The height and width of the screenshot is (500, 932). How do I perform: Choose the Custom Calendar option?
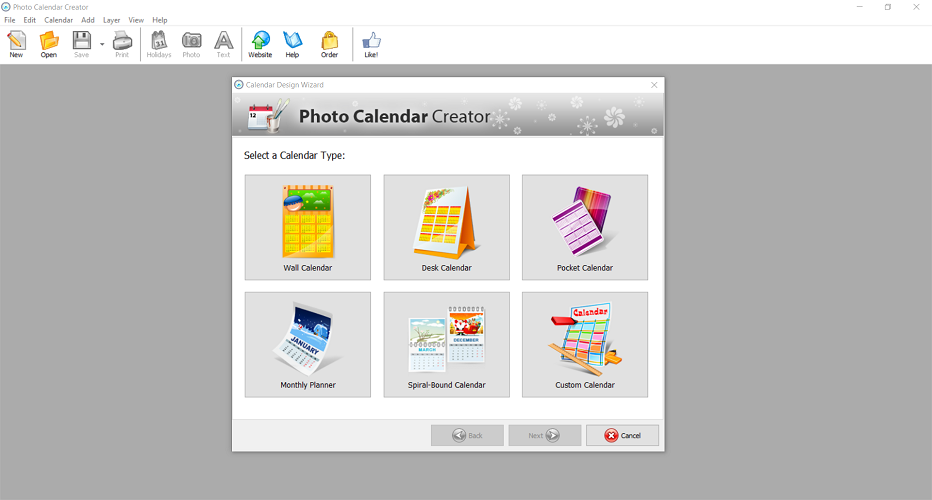[x=585, y=344]
